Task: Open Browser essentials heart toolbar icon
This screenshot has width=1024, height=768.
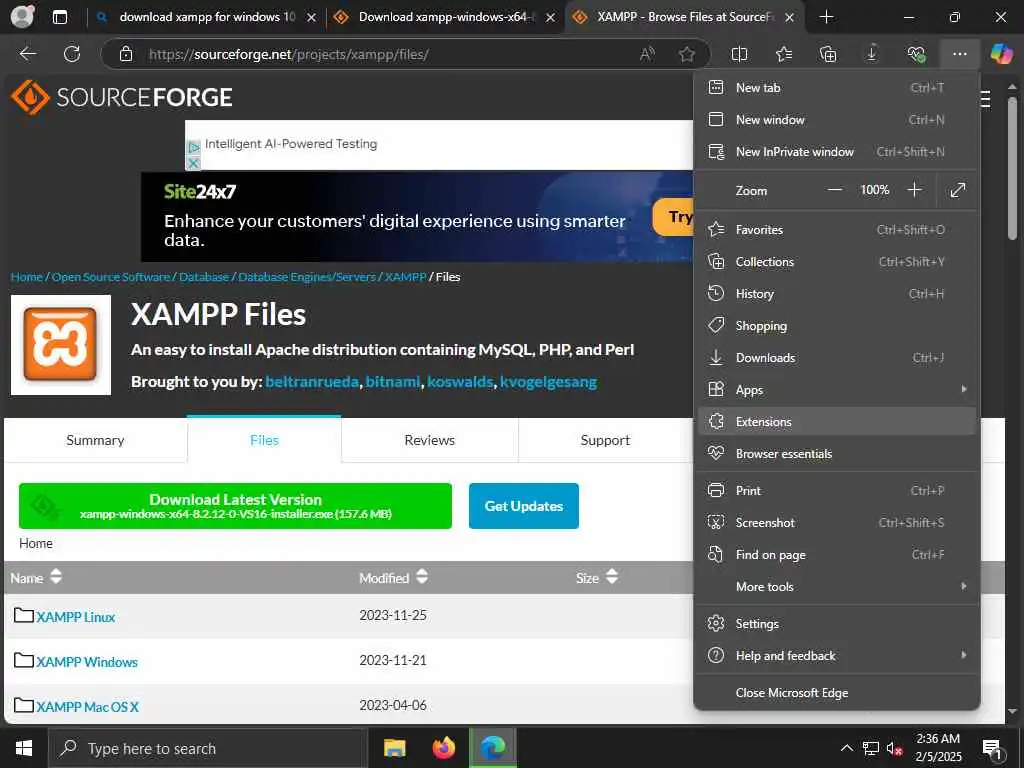Action: coord(916,54)
